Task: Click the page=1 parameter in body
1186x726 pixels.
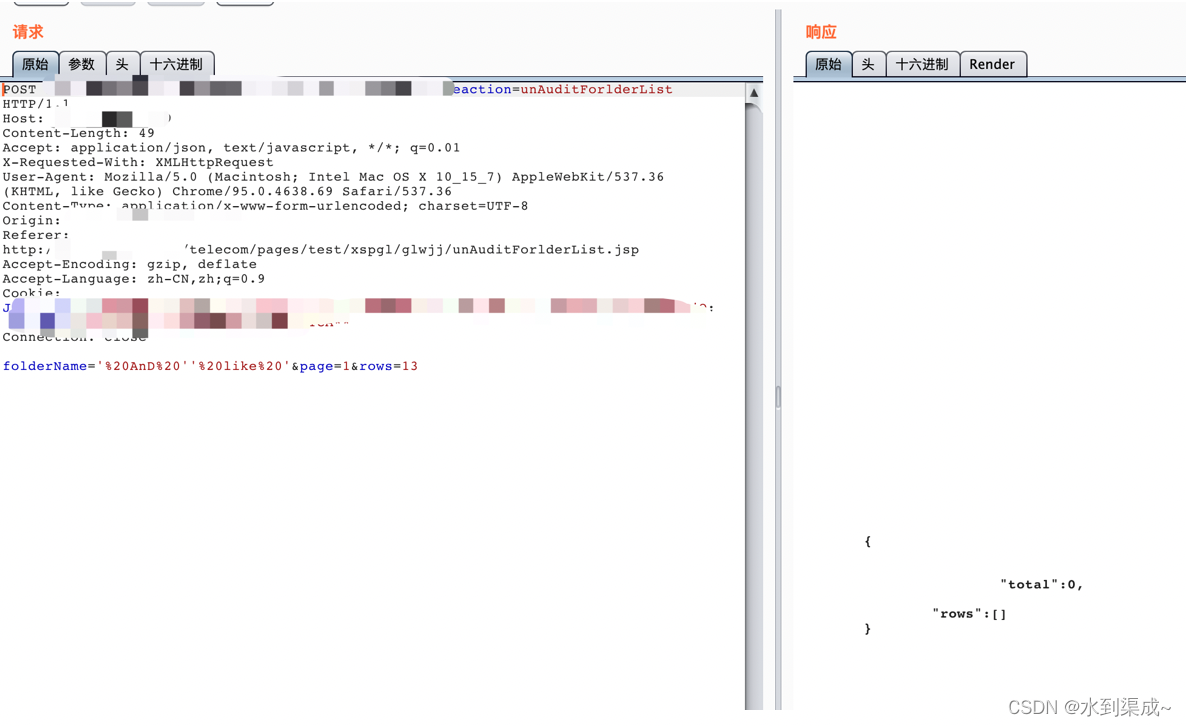Action: [324, 366]
